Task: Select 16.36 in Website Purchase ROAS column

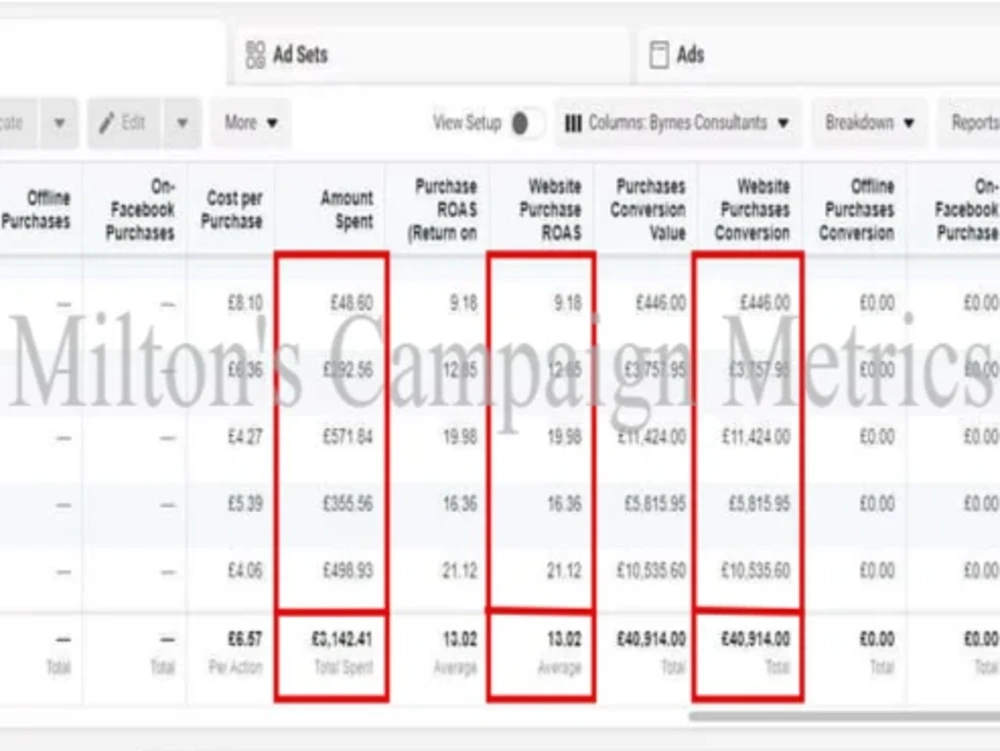Action: (x=564, y=504)
